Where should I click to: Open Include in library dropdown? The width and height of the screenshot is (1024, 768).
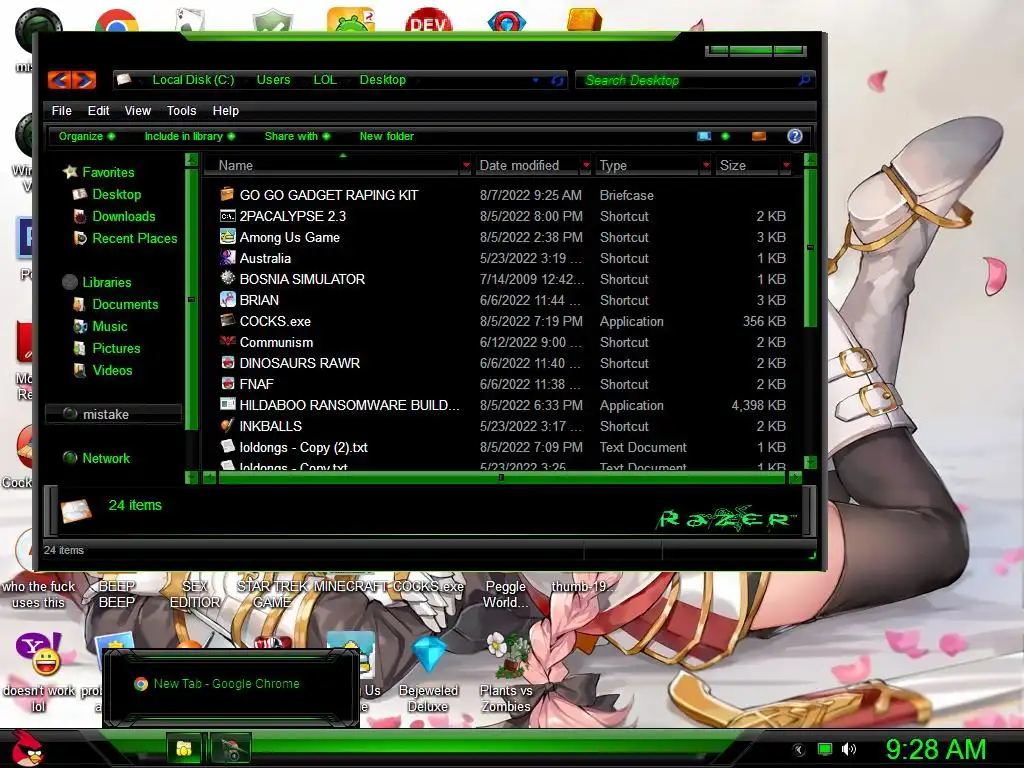point(189,136)
